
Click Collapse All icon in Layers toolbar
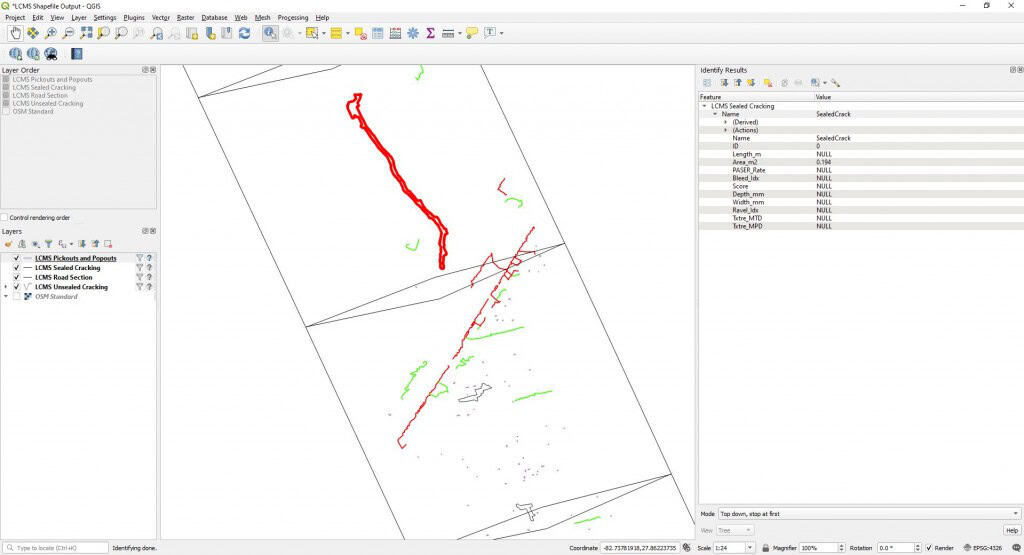95,244
